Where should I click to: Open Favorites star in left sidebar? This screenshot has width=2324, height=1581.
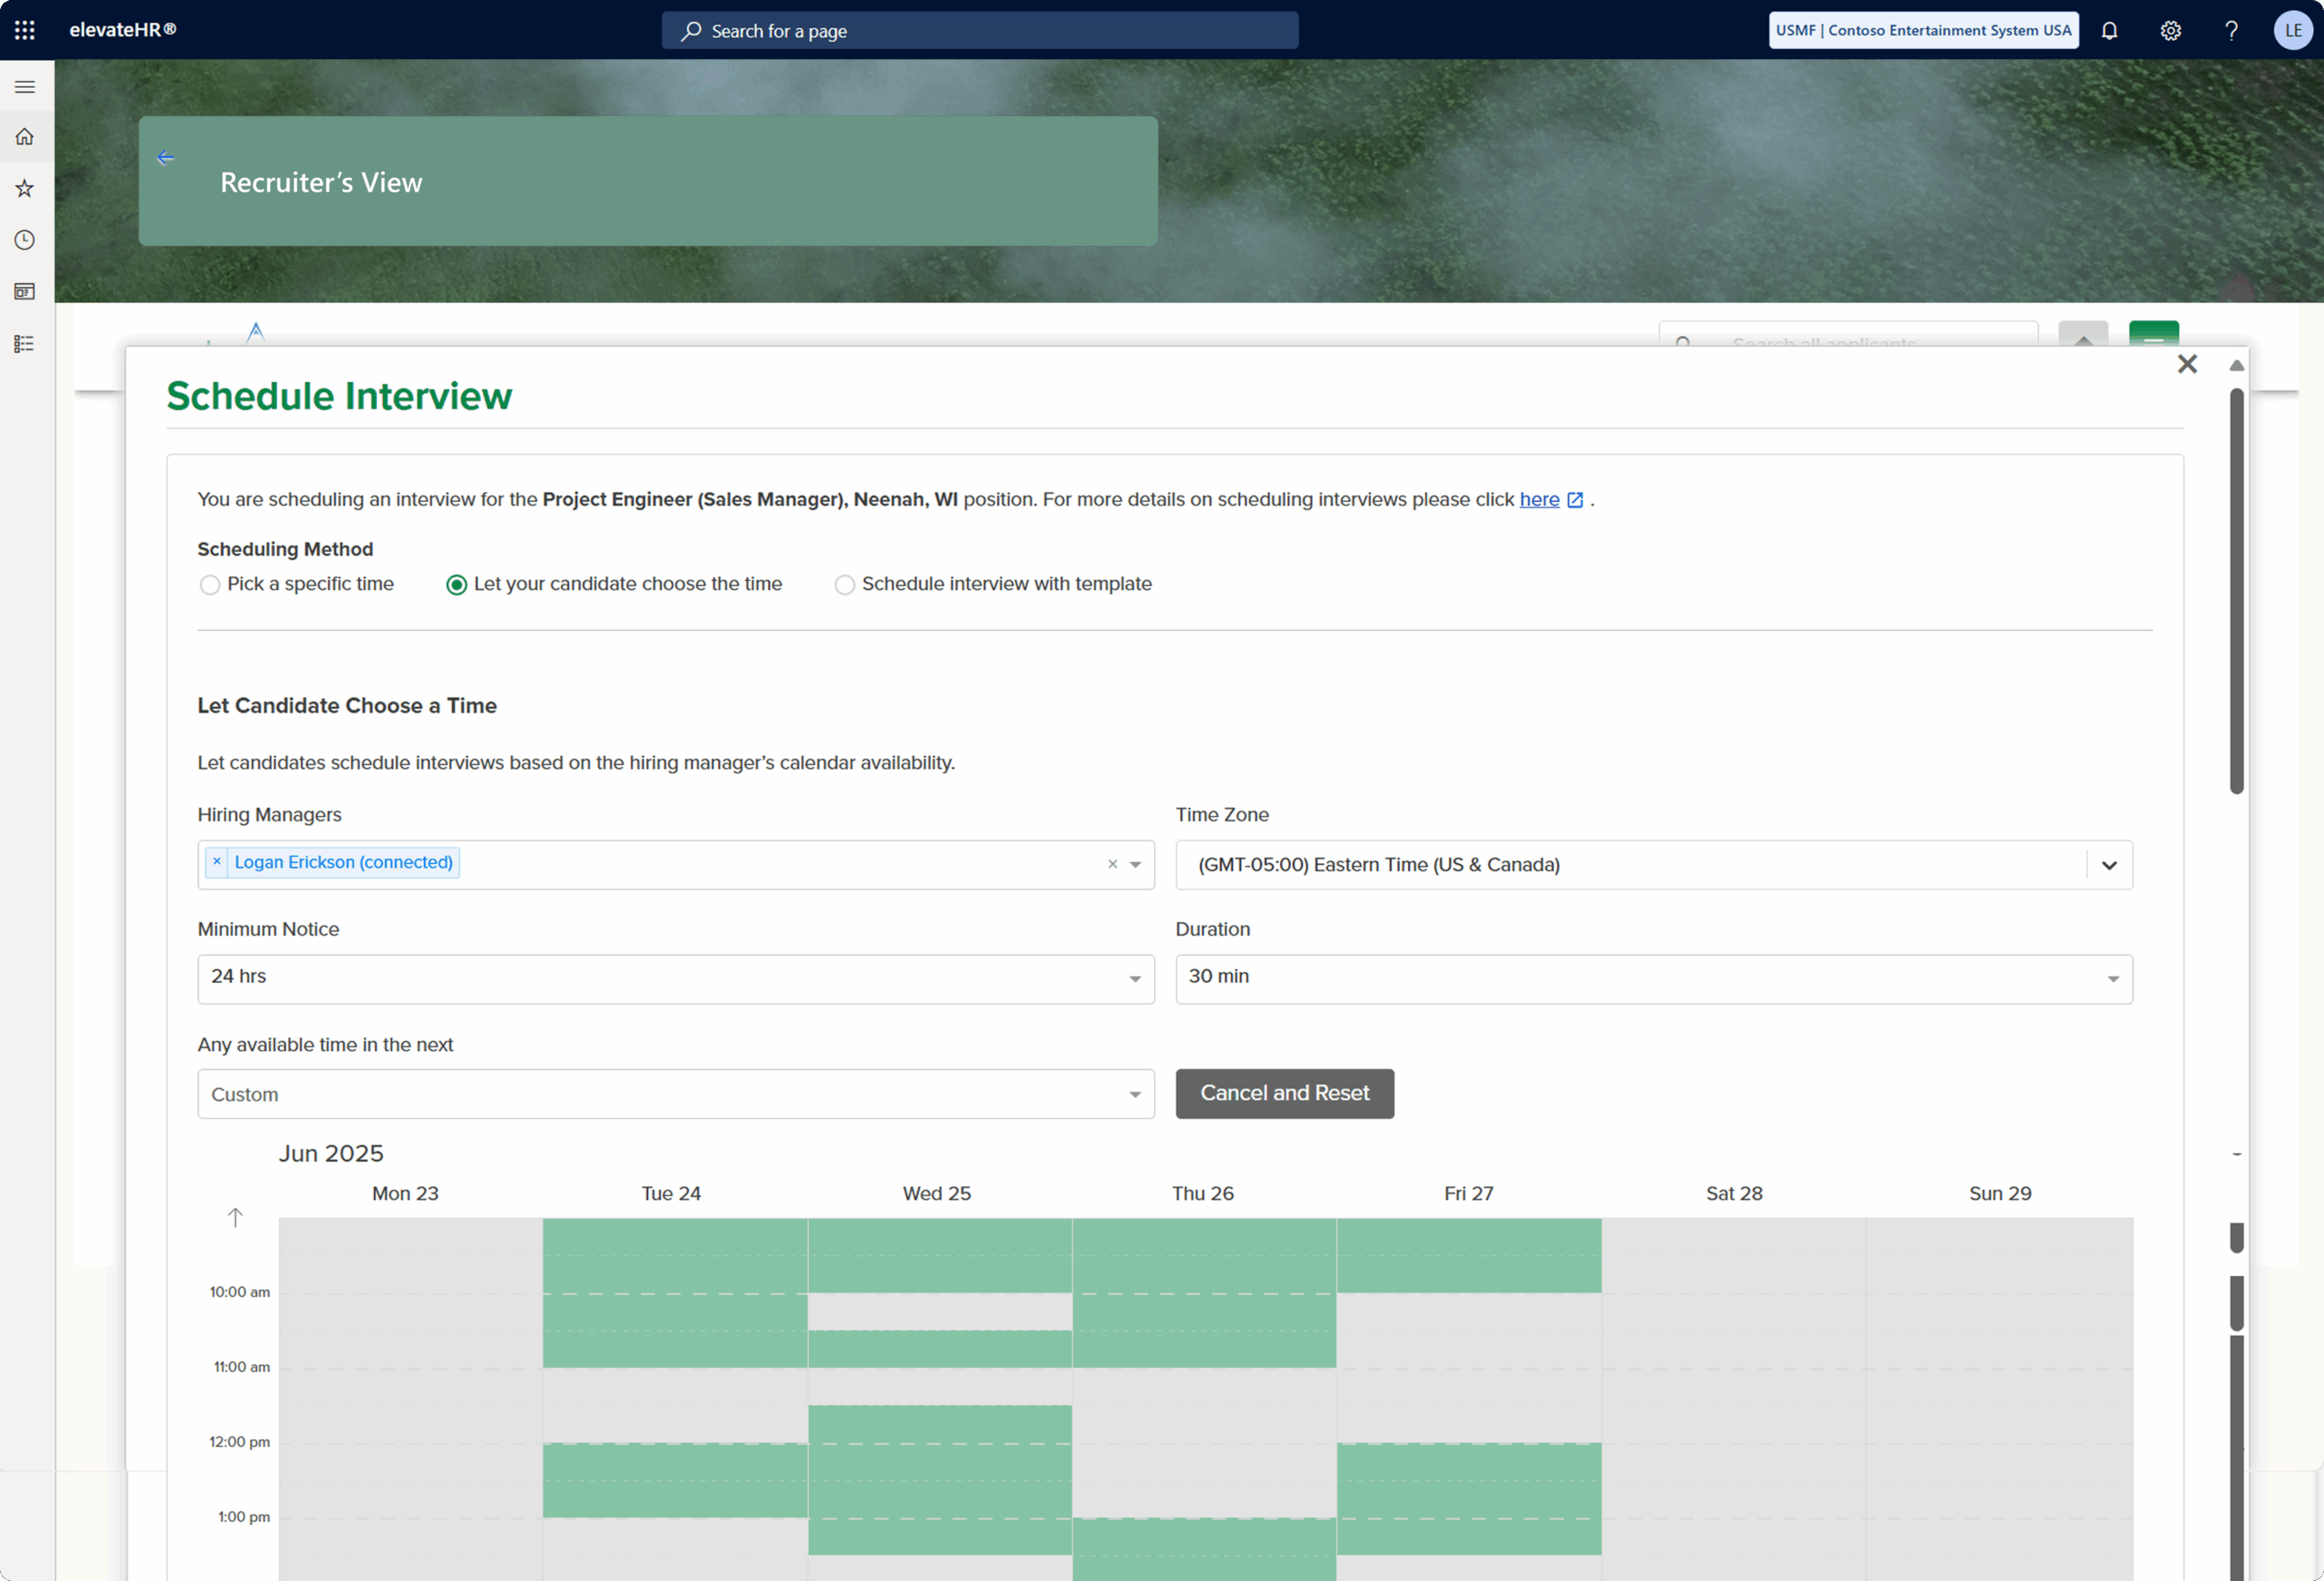point(25,188)
